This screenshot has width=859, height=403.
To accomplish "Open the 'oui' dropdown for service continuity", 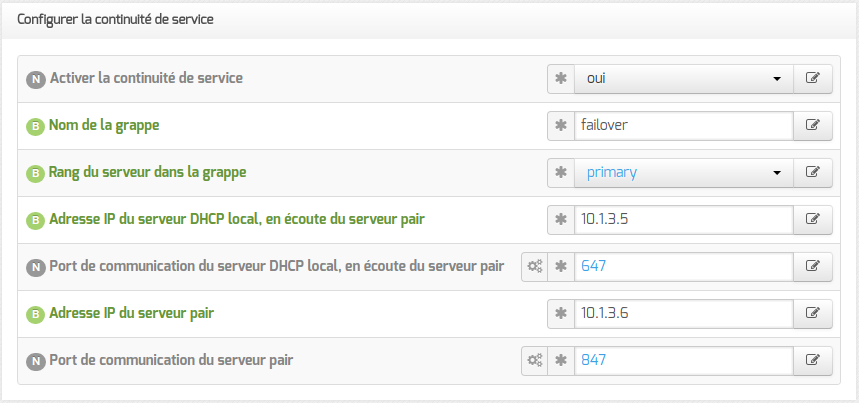I will [x=684, y=79].
